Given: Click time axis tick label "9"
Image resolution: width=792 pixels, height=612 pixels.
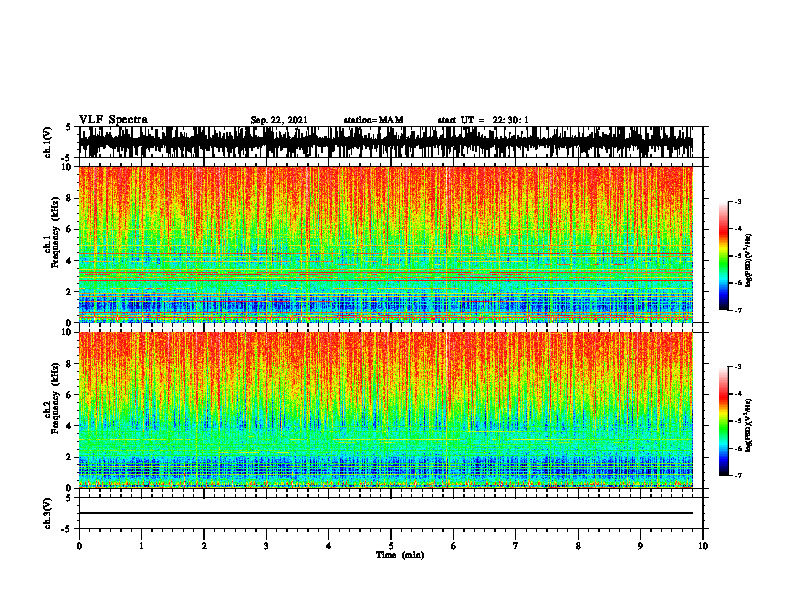Looking at the screenshot, I should pyautogui.click(x=640, y=546).
